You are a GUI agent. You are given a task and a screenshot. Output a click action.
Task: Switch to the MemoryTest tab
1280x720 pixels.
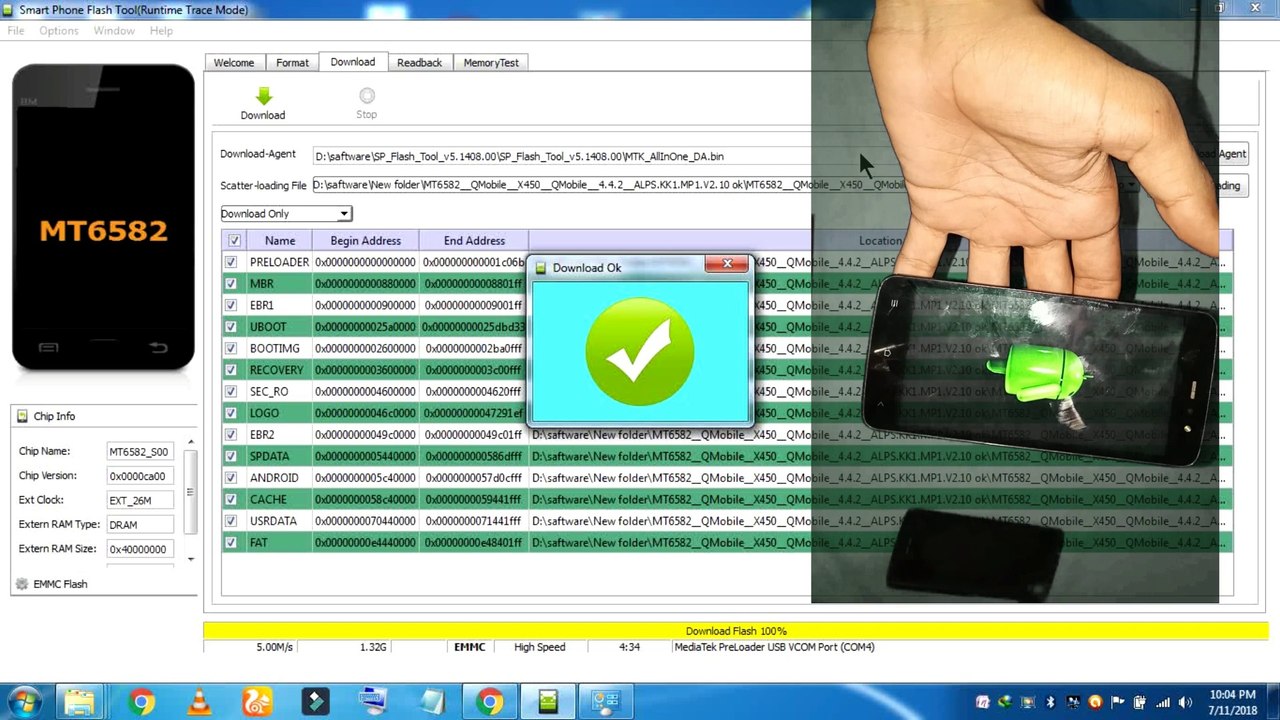coord(491,62)
